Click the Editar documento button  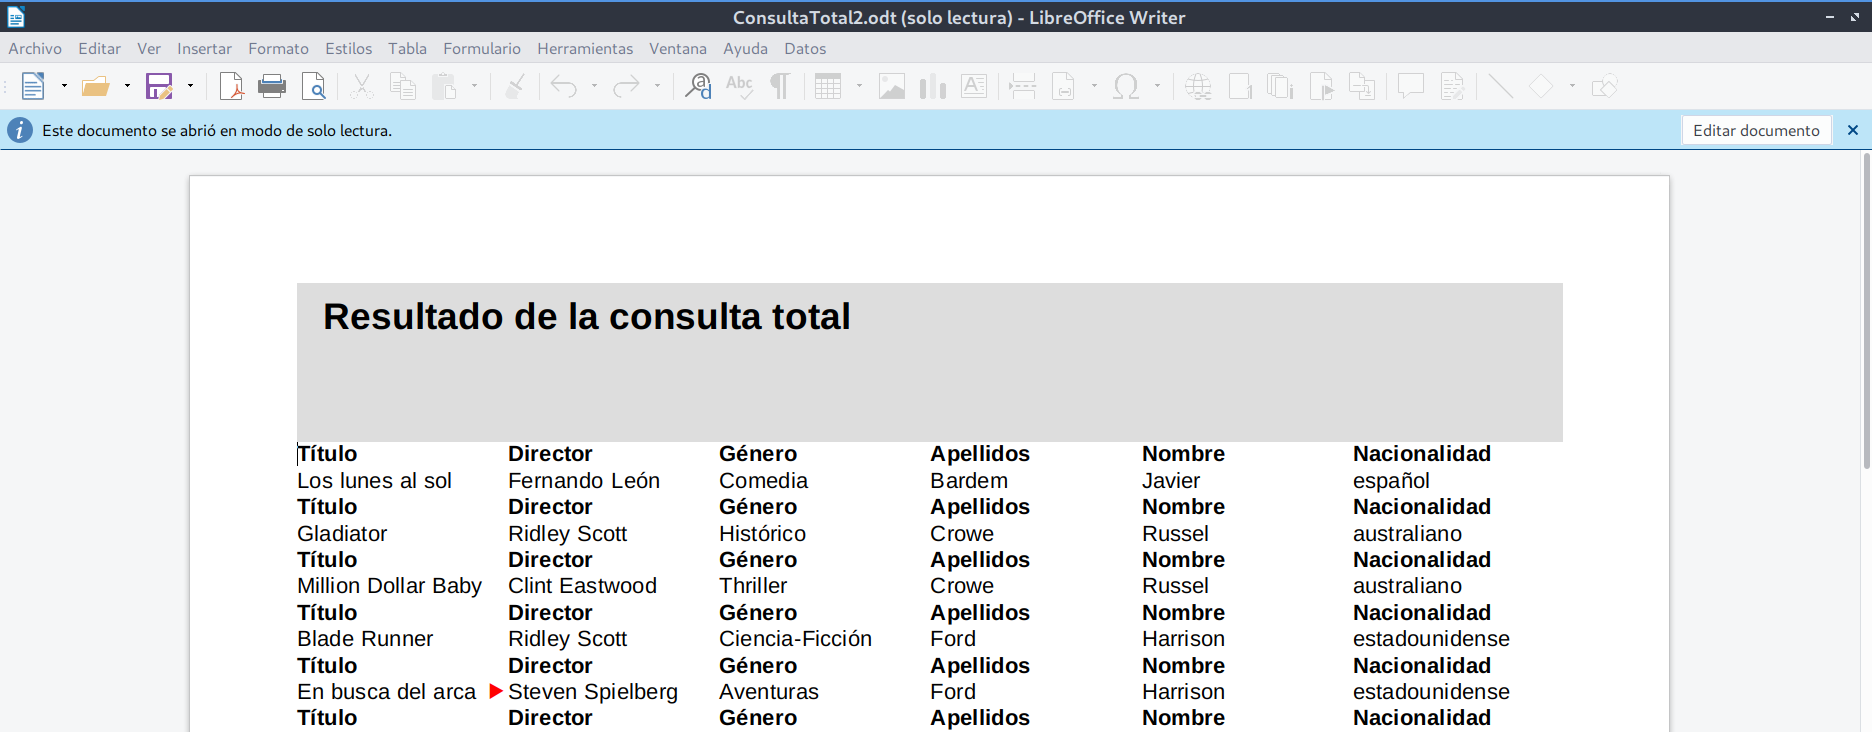[x=1755, y=131]
